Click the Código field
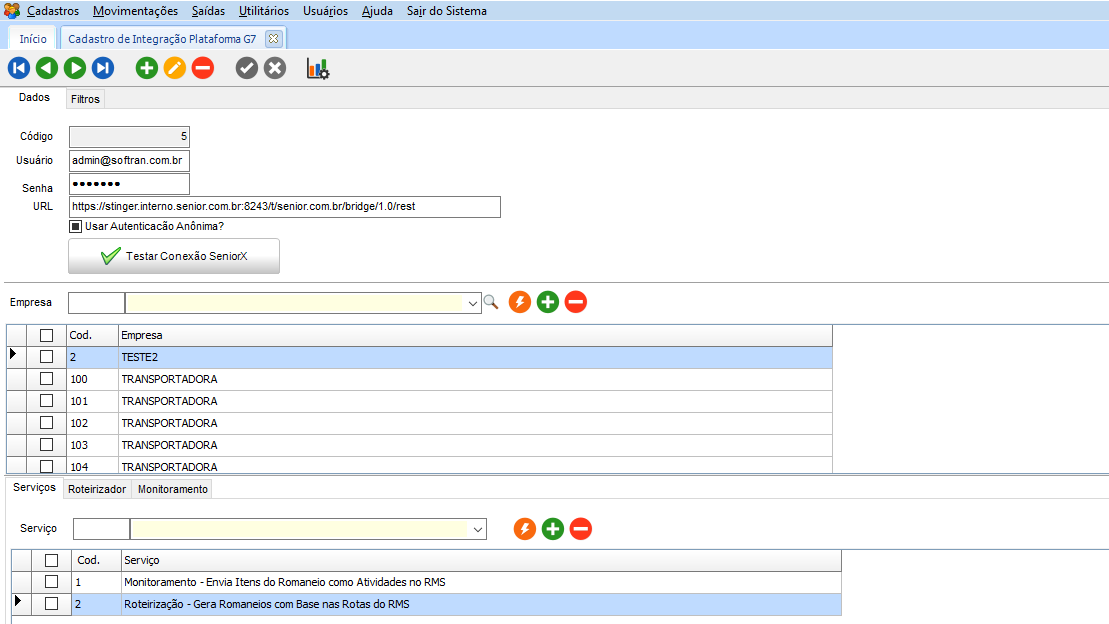Screen dimensions: 1109x624 tap(129, 137)
